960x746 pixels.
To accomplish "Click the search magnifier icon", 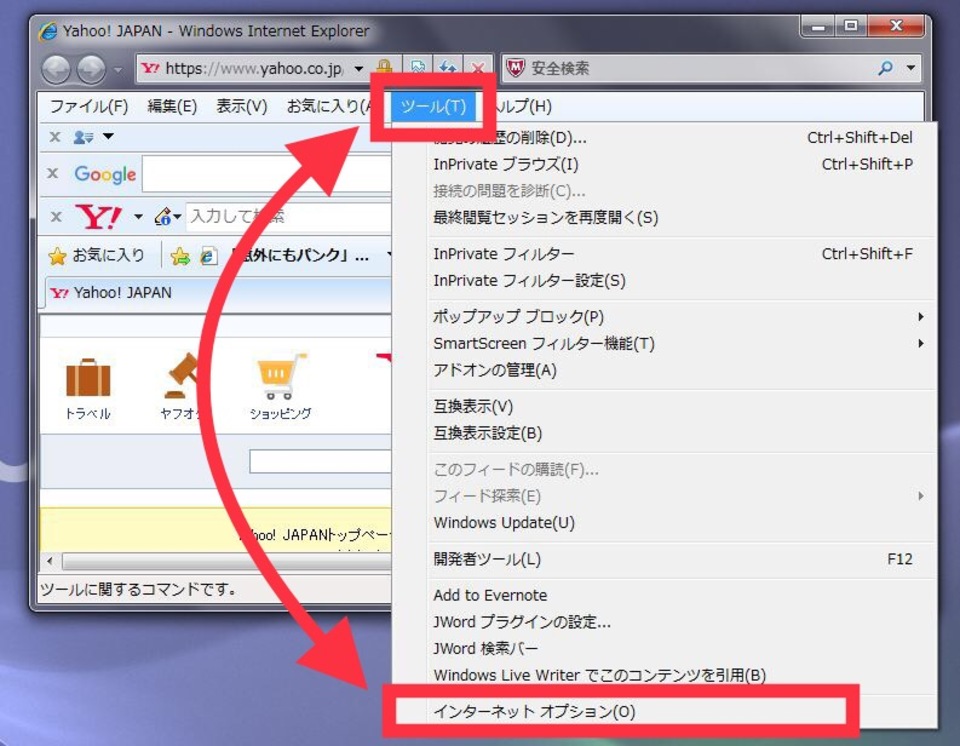I will pyautogui.click(x=885, y=67).
